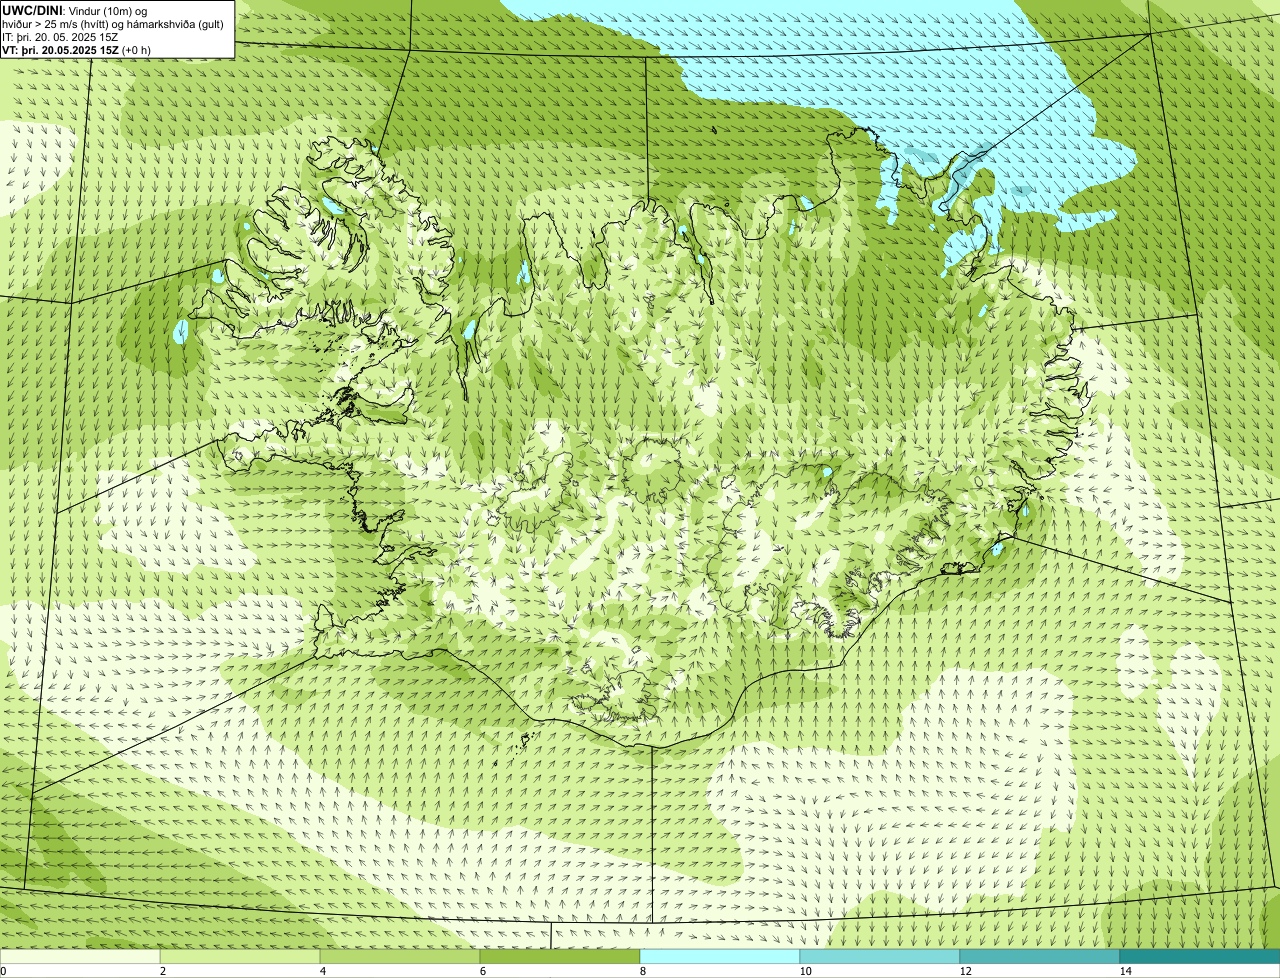Screen dimensions: 1280x978
Task: Click the 'UWC/DINI: Vindur (10m) og' title line
Action: [75, 10]
